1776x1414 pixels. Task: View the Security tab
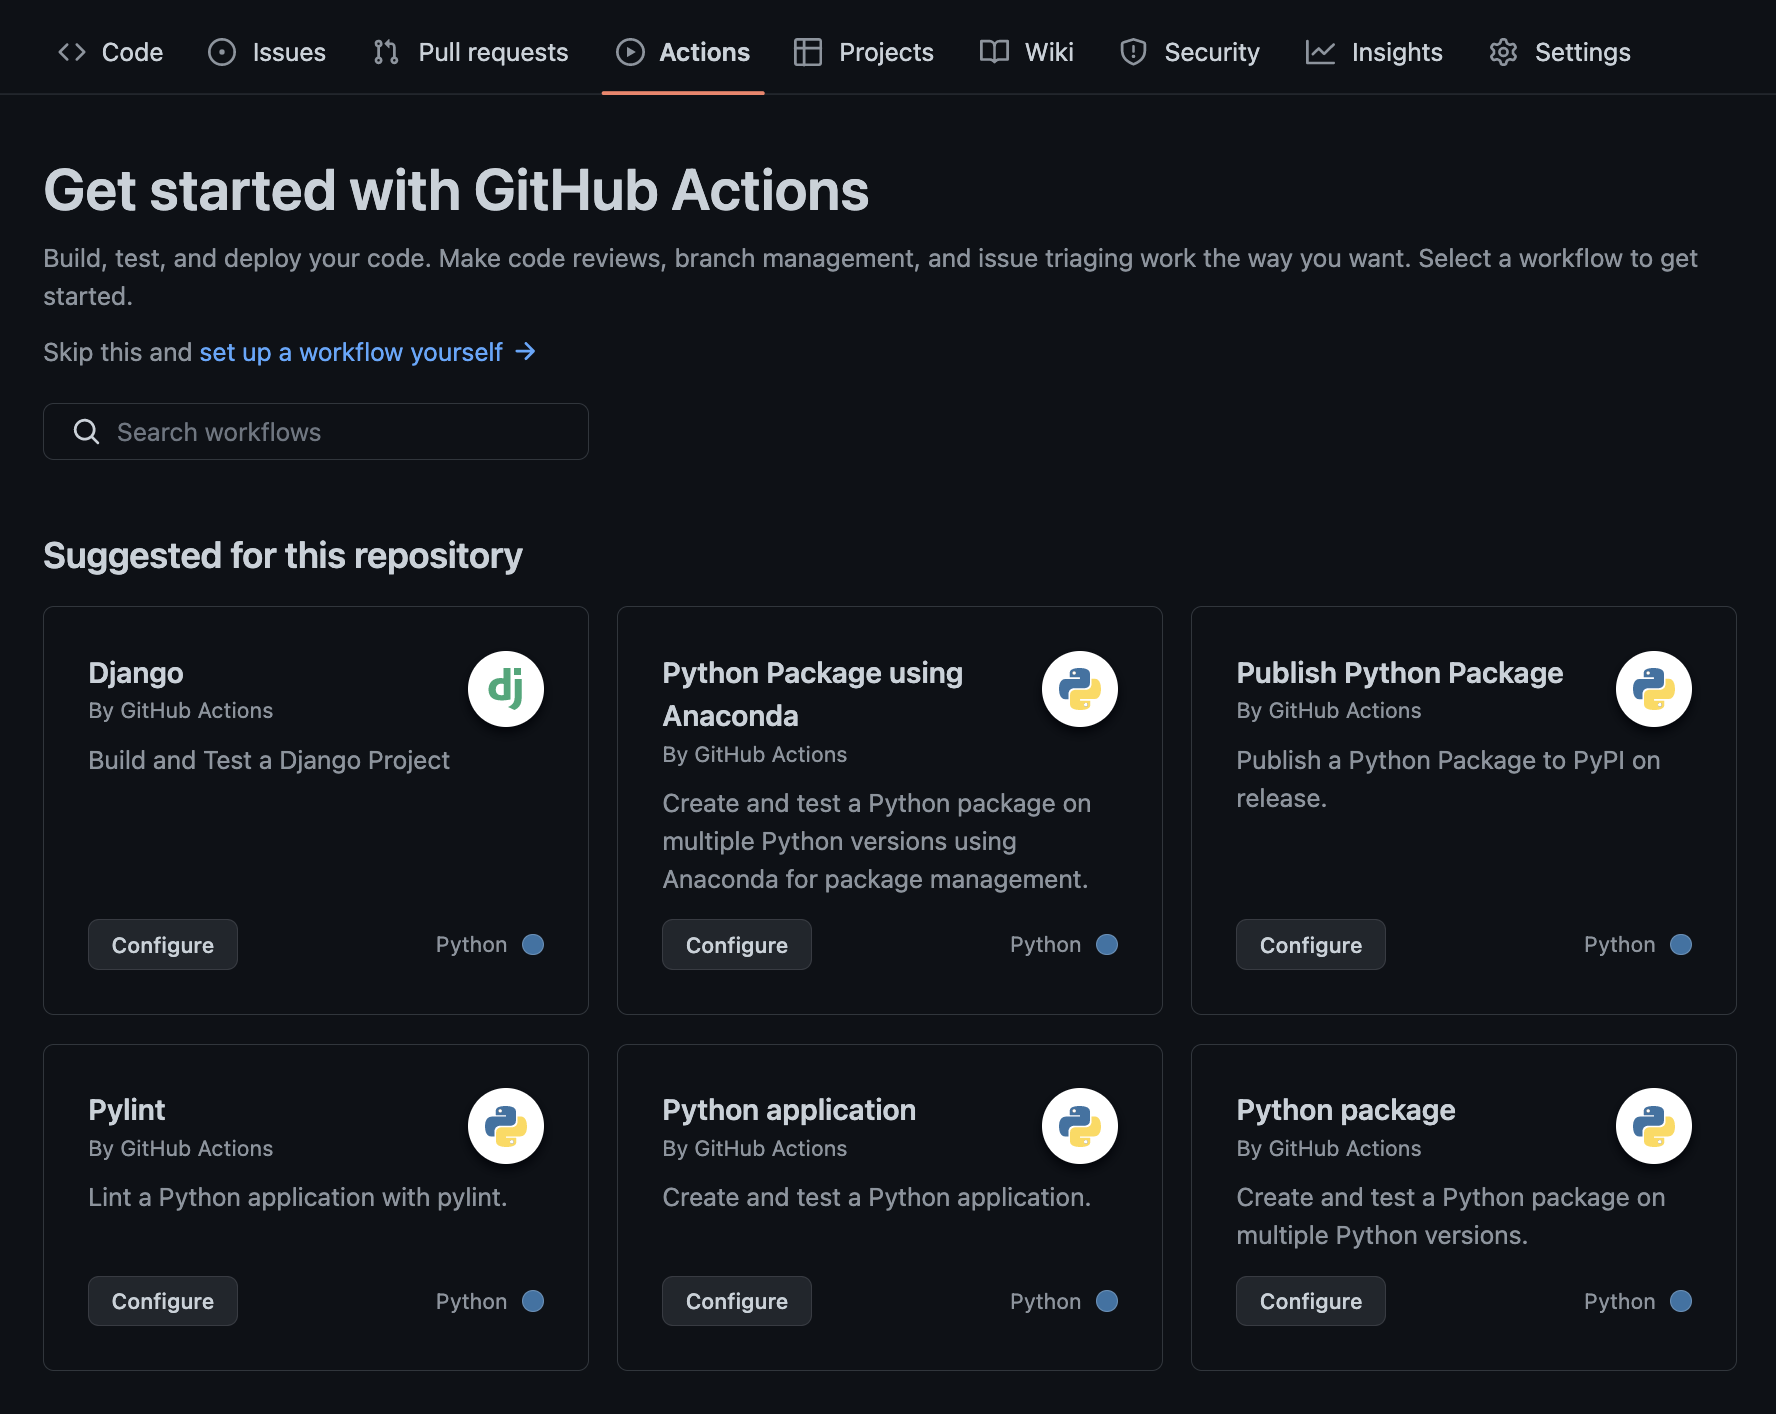point(1190,52)
